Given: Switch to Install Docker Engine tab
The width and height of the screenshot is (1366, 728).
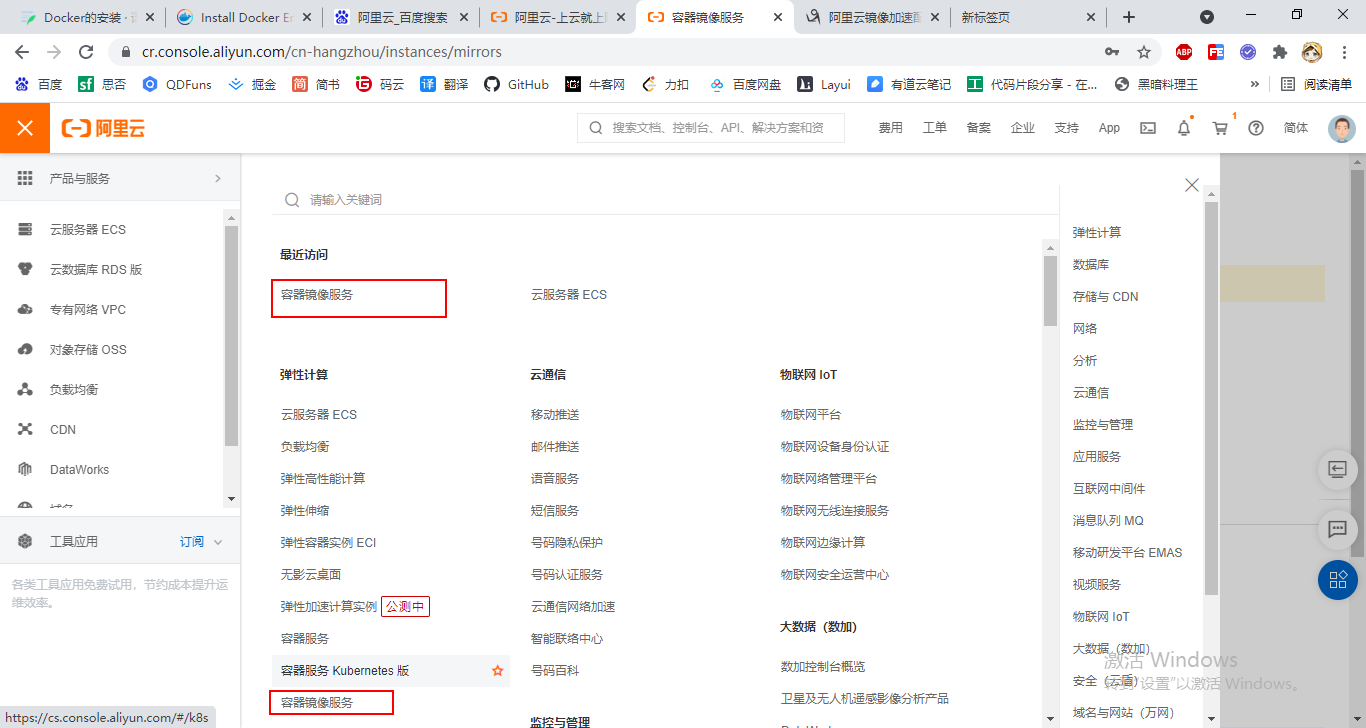Looking at the screenshot, I should [246, 17].
